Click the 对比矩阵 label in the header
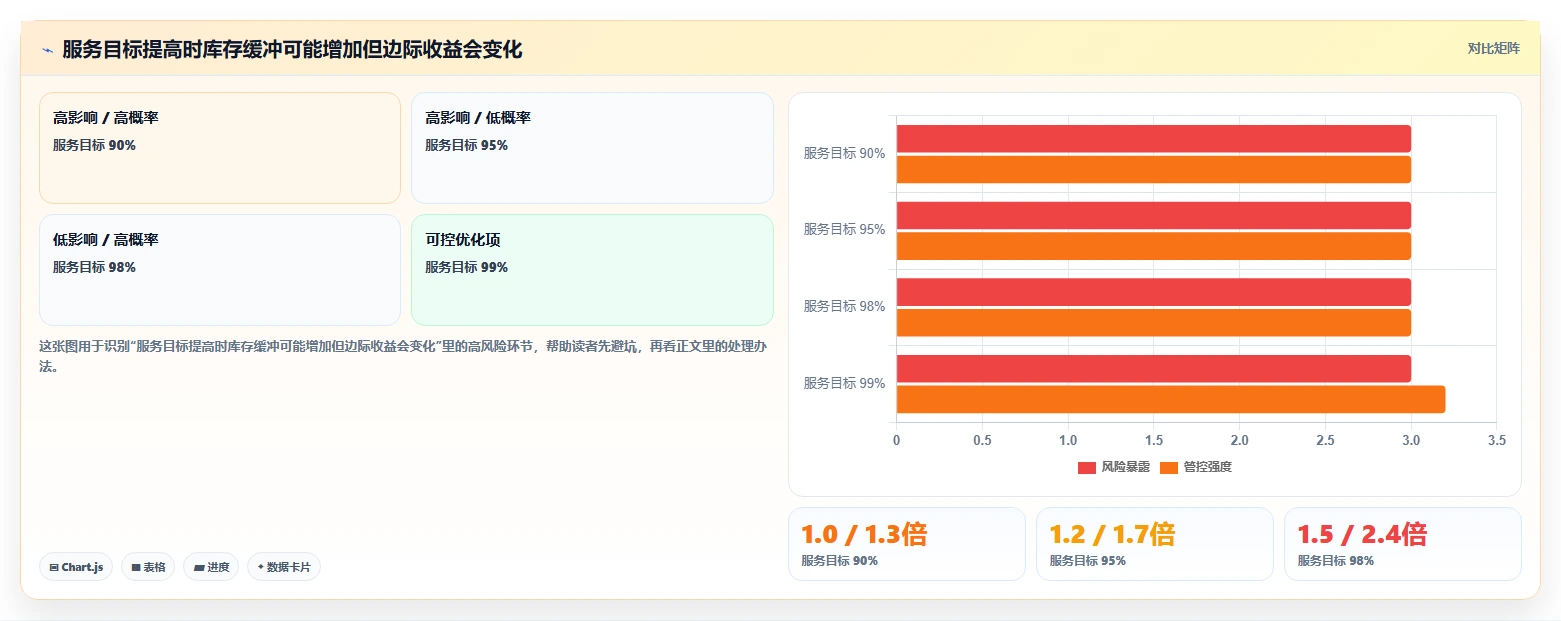The width and height of the screenshot is (1561, 621). [x=1493, y=49]
